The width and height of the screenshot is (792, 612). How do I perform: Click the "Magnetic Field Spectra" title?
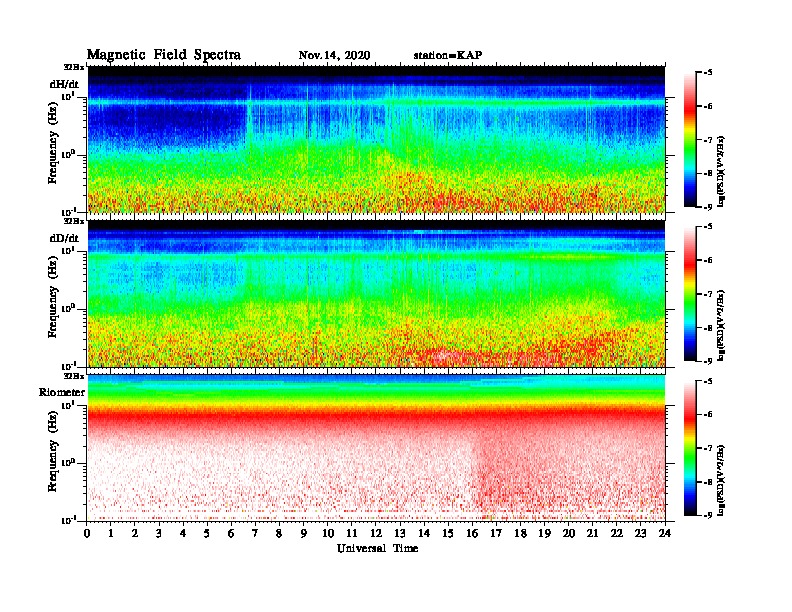click(164, 55)
